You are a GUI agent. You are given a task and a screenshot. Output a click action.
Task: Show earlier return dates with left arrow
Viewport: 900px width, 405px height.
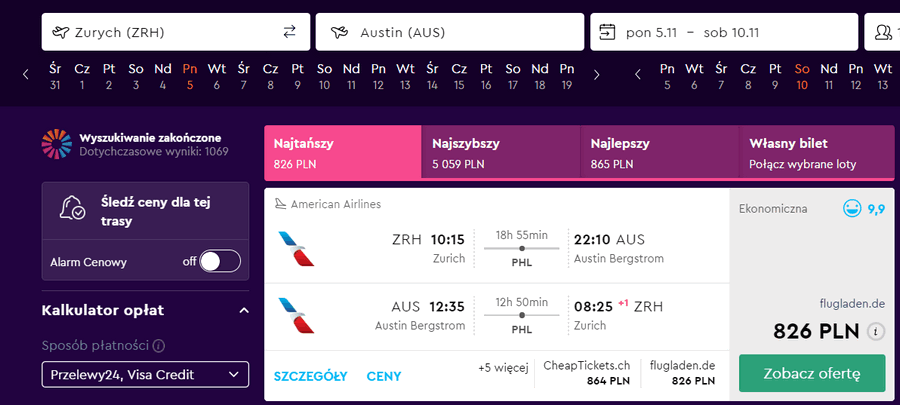[638, 75]
